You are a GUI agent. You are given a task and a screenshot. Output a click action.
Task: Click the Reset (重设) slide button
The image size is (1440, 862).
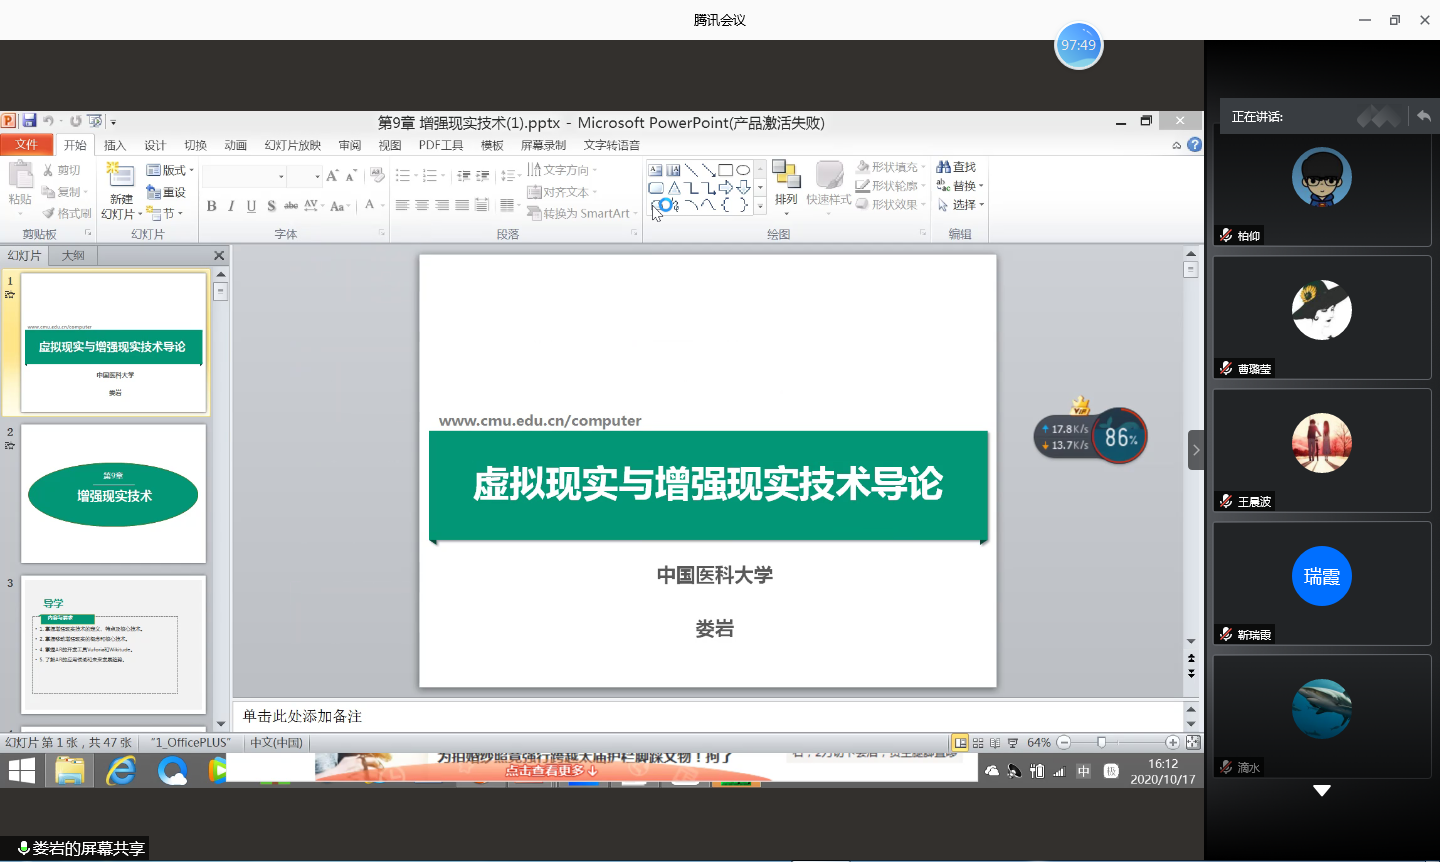point(166,192)
